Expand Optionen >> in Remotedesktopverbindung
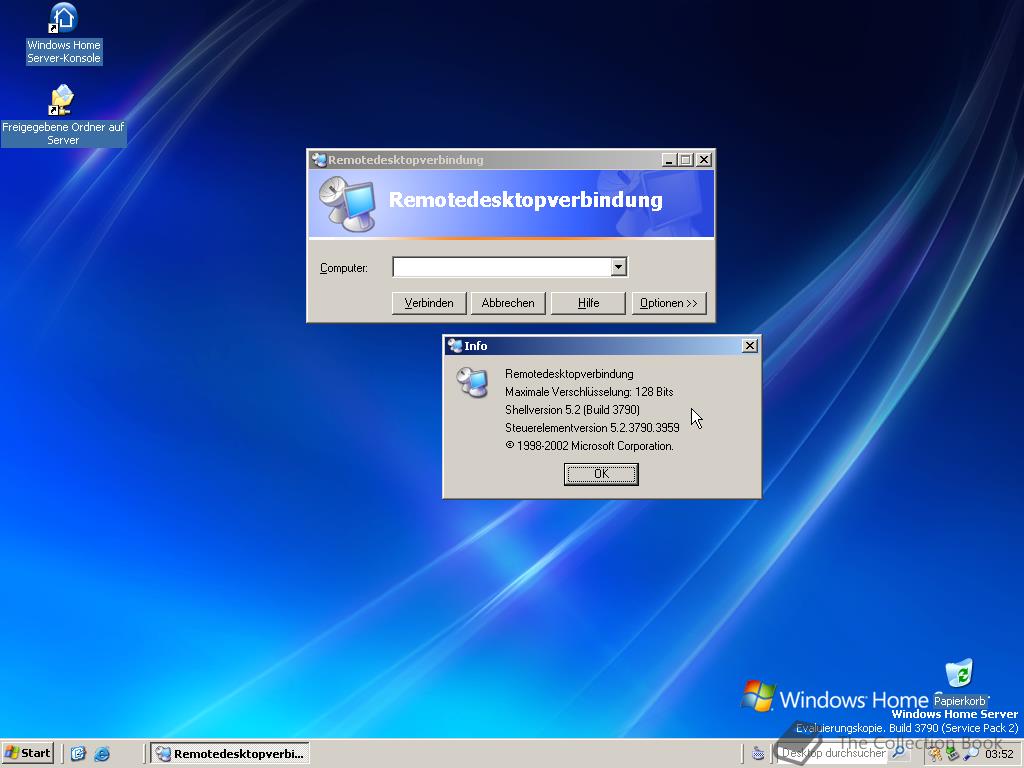Image resolution: width=1024 pixels, height=768 pixels. pos(669,303)
